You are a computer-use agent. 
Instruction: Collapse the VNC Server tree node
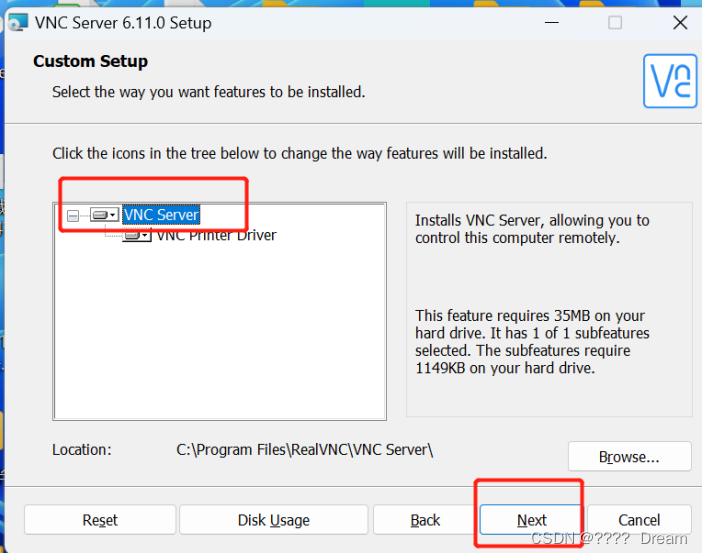73,216
